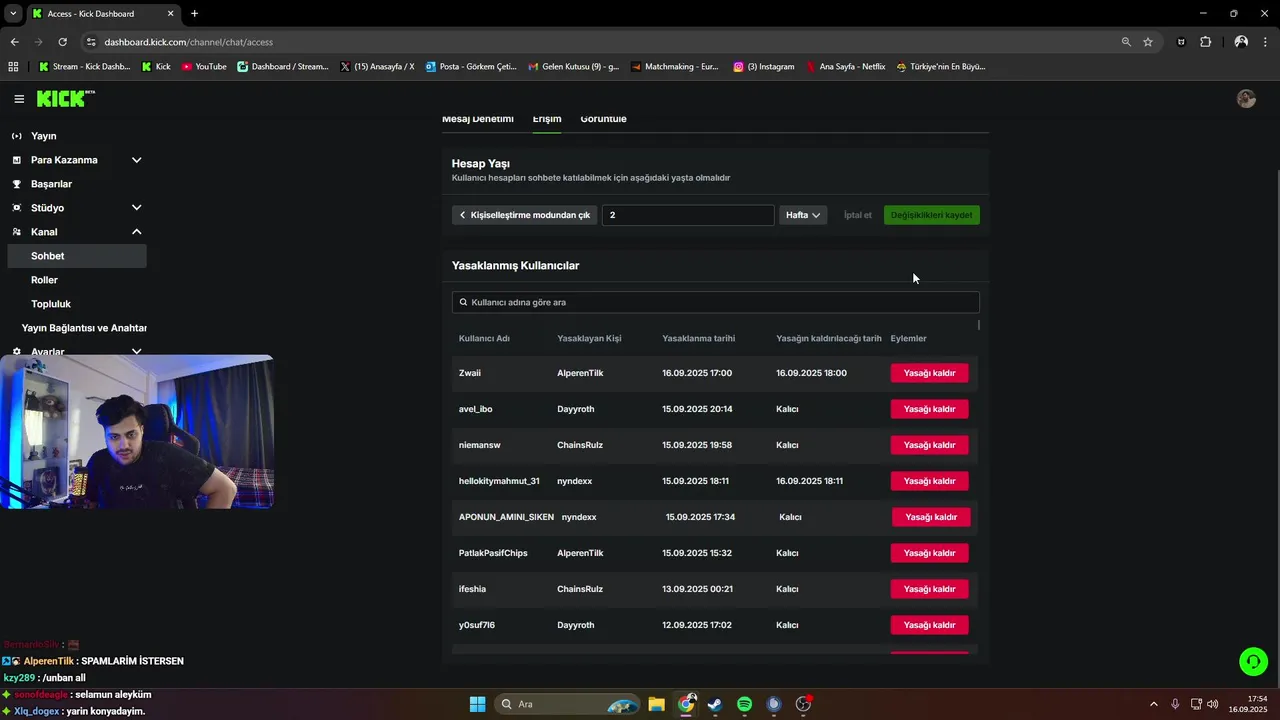1280x720 pixels.
Task: Open a new browser tab
Action: pos(194,13)
